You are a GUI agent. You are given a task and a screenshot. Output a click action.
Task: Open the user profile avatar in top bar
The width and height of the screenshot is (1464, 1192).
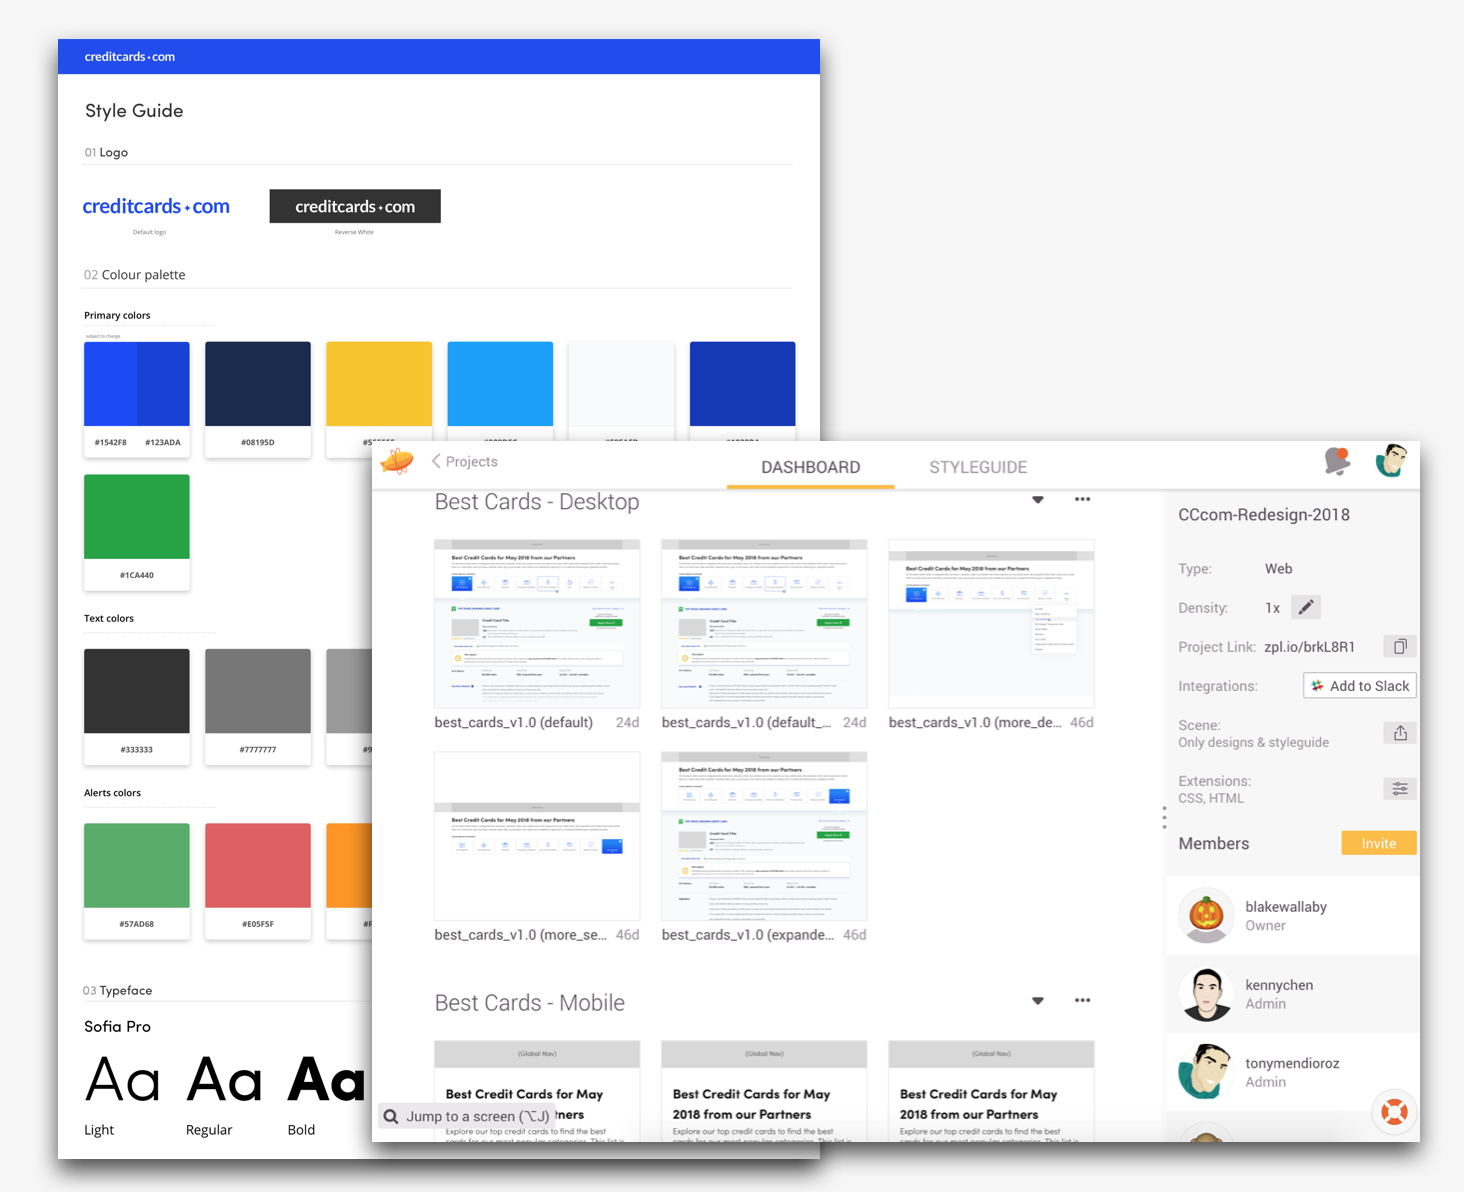1391,461
